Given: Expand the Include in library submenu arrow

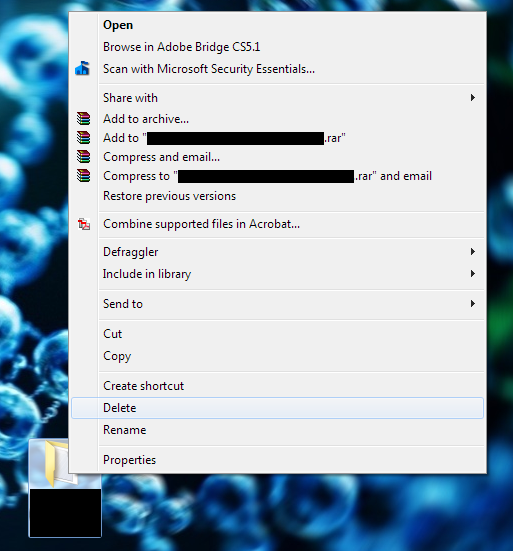Looking at the screenshot, I should [473, 273].
